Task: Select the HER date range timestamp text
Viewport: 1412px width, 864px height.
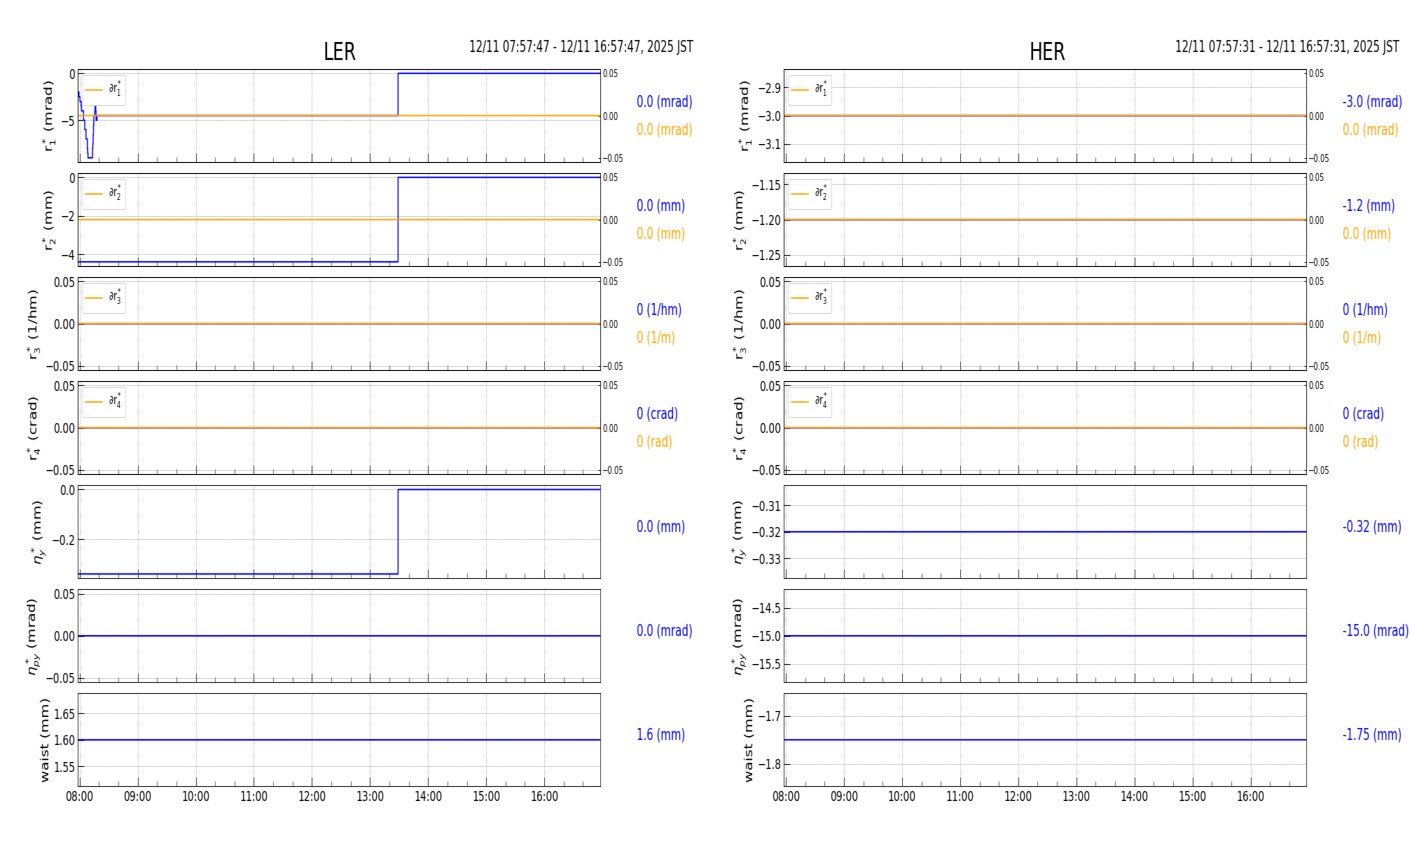Action: tap(1286, 47)
